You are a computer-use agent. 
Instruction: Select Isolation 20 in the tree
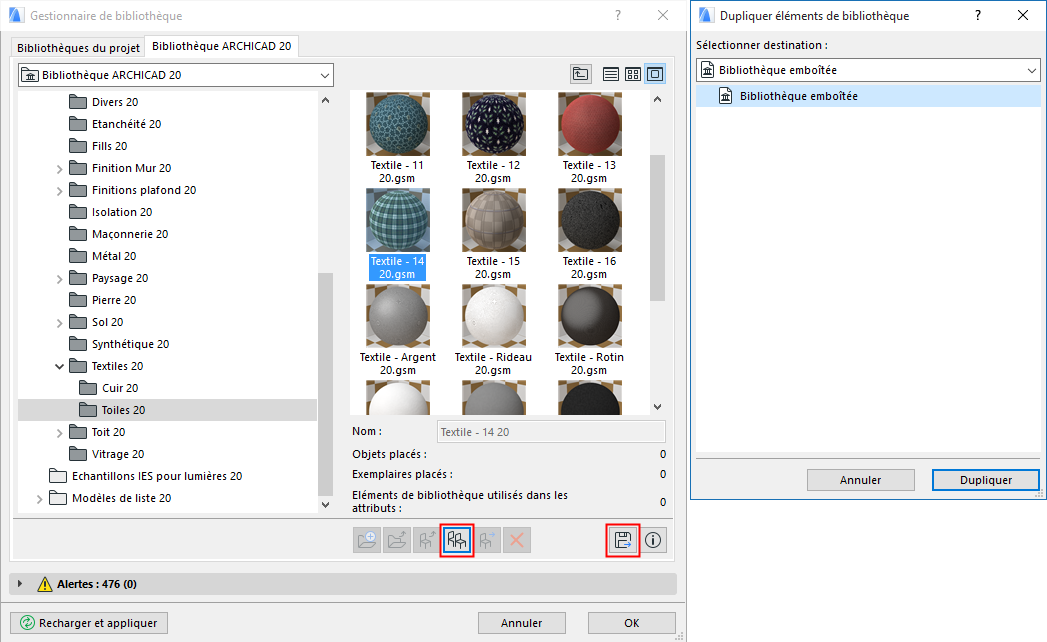(122, 212)
